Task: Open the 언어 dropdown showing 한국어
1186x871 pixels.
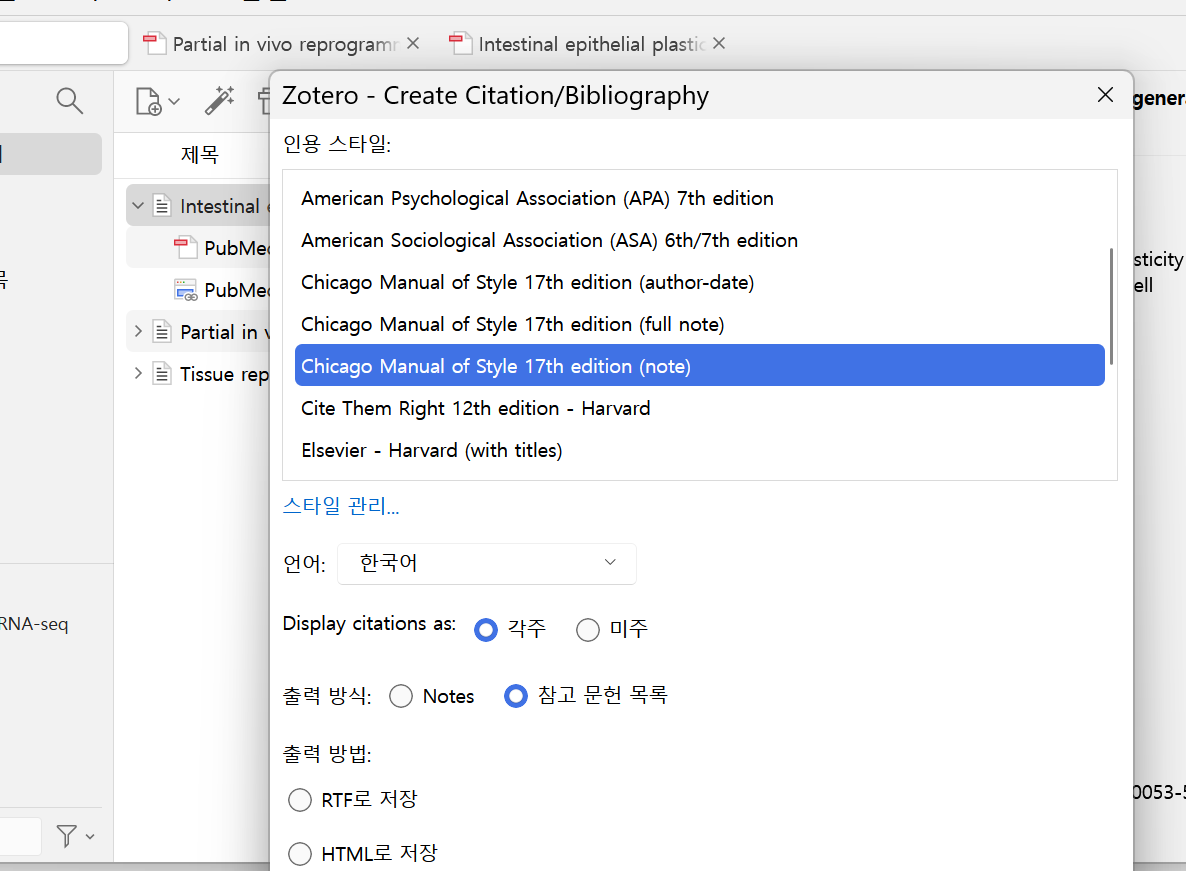Action: click(486, 563)
